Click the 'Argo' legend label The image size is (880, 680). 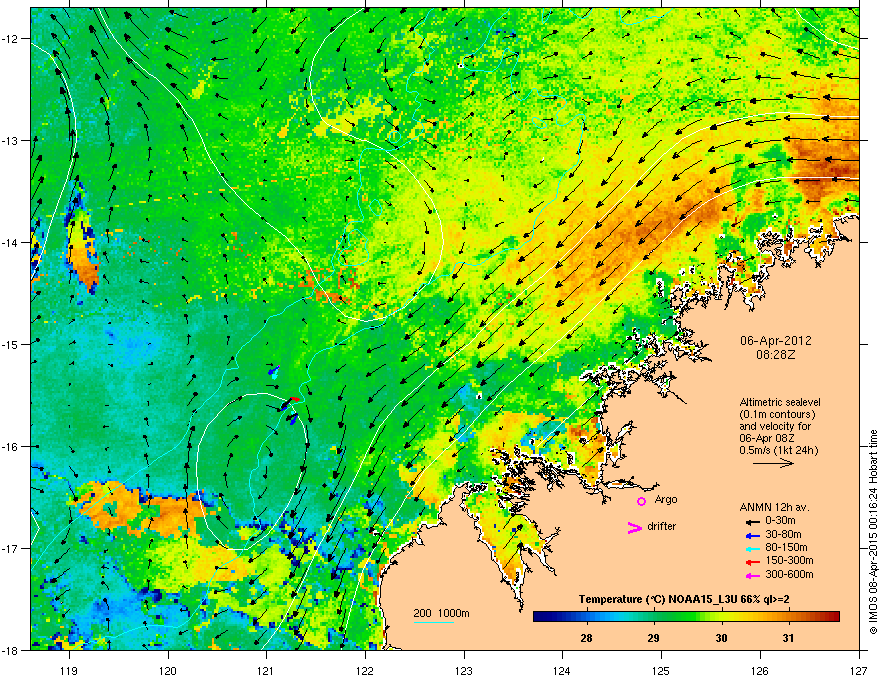666,499
